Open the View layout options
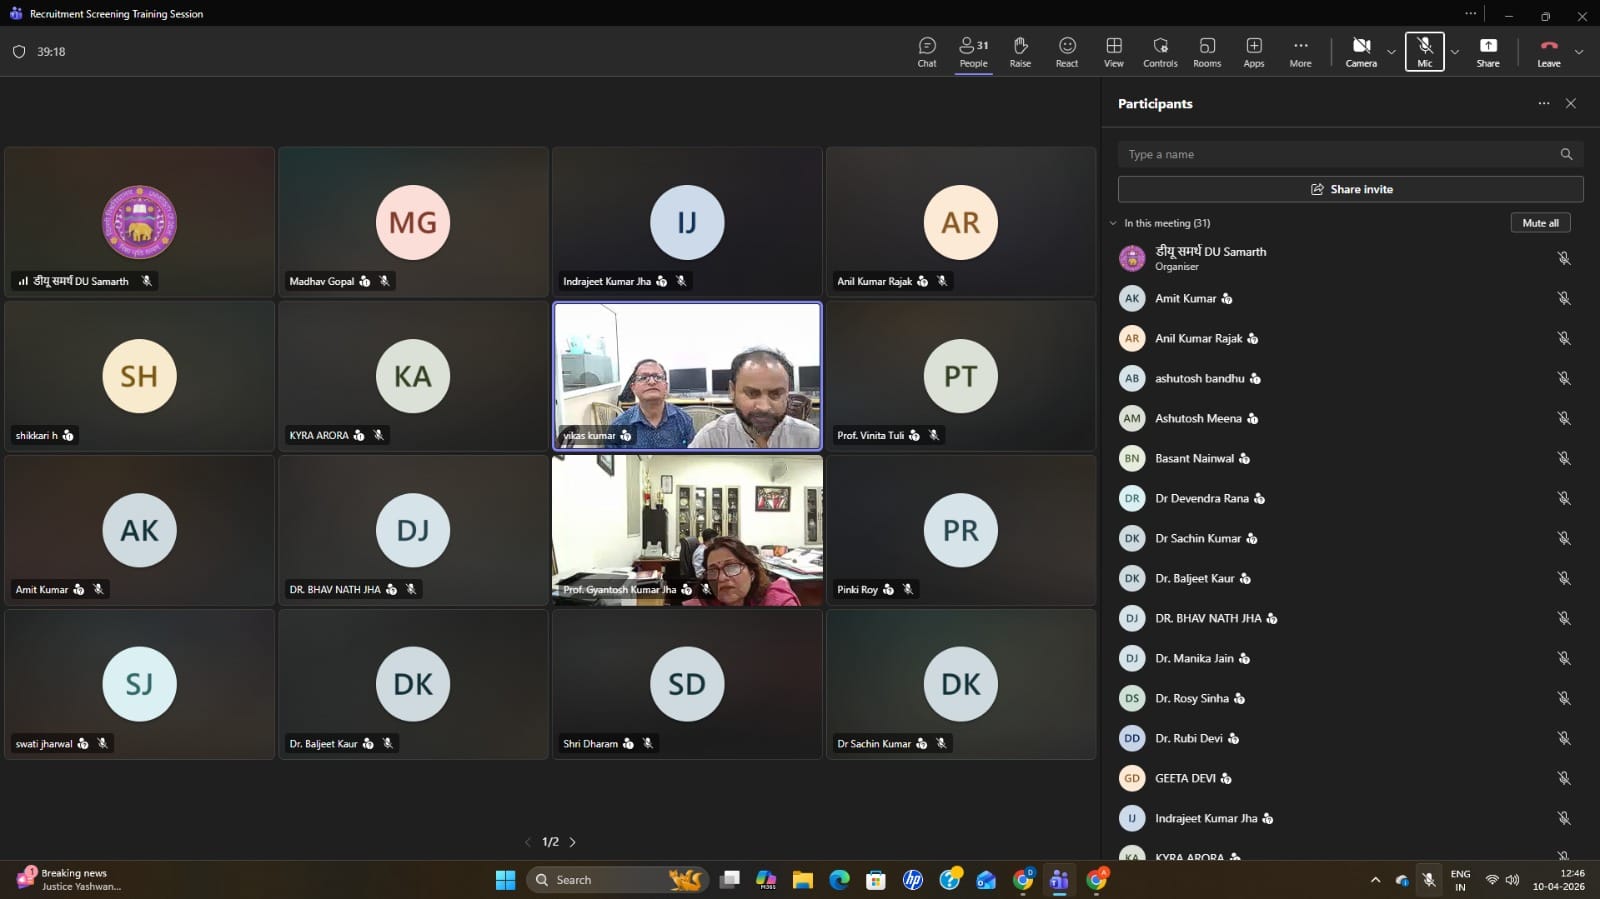 point(1113,52)
